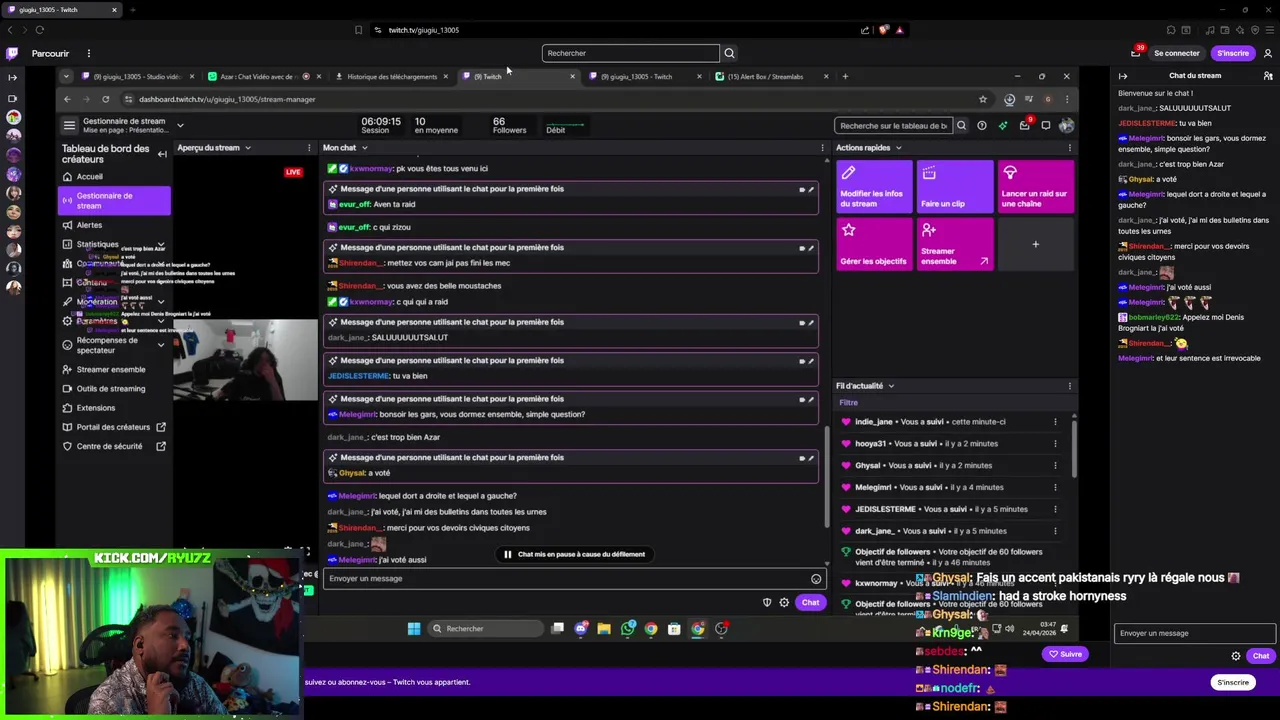The image size is (1280, 720).
Task: Open Accueil in the creator dashboard
Action: point(90,177)
